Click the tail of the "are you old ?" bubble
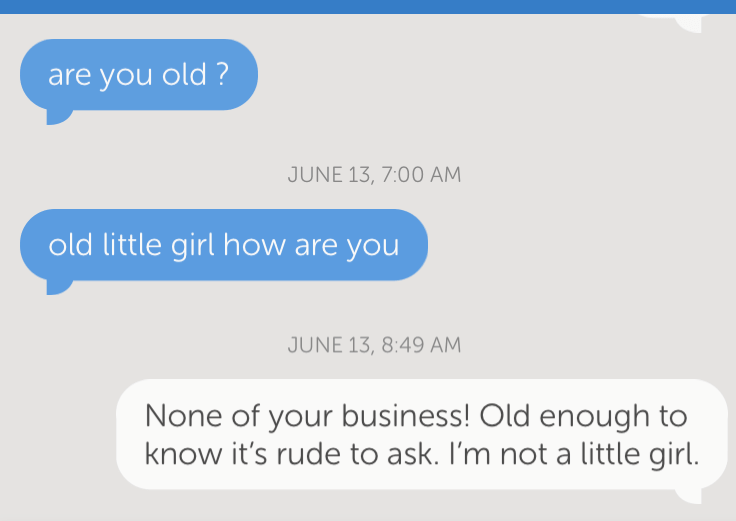The image size is (736, 521). 57,116
